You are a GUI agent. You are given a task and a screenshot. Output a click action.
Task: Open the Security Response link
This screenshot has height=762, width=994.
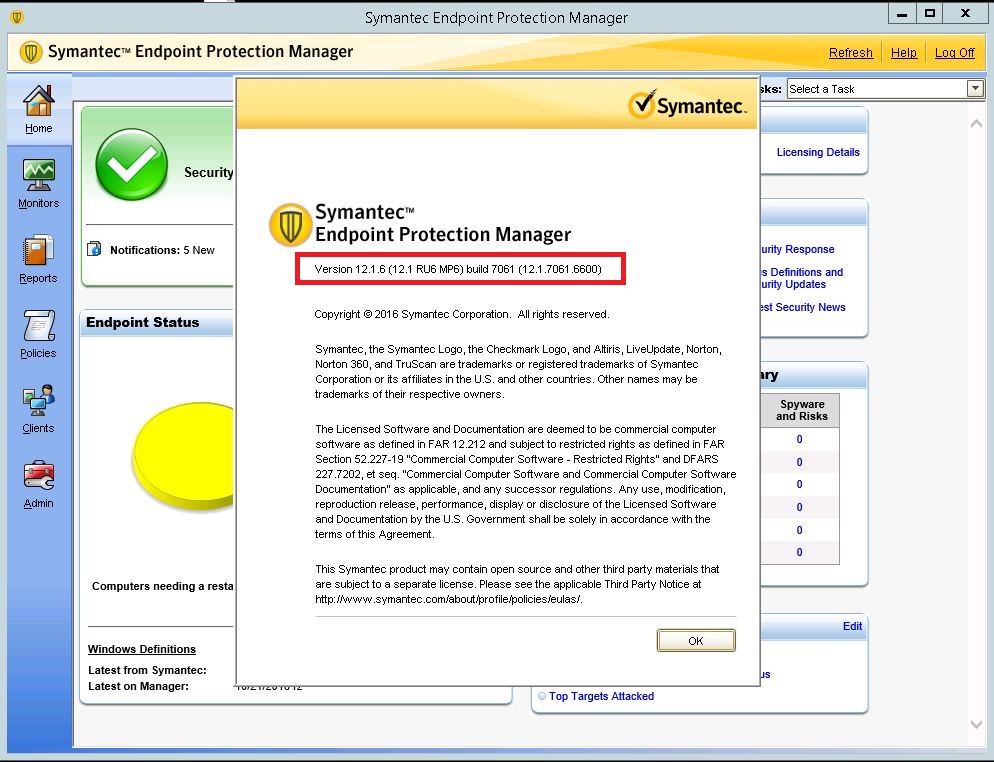pyautogui.click(x=797, y=249)
